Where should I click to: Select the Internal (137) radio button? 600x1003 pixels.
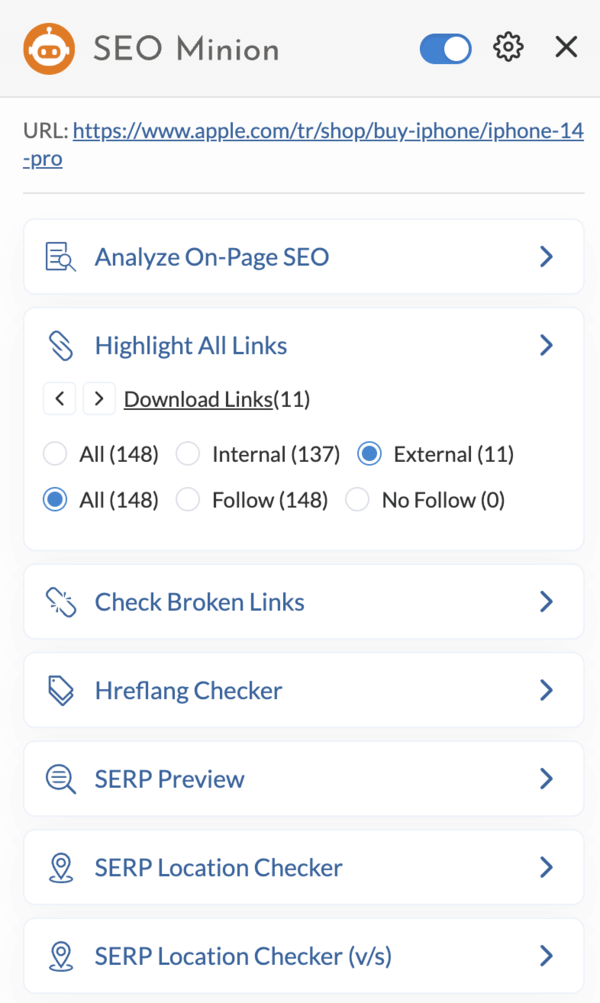pyautogui.click(x=187, y=454)
